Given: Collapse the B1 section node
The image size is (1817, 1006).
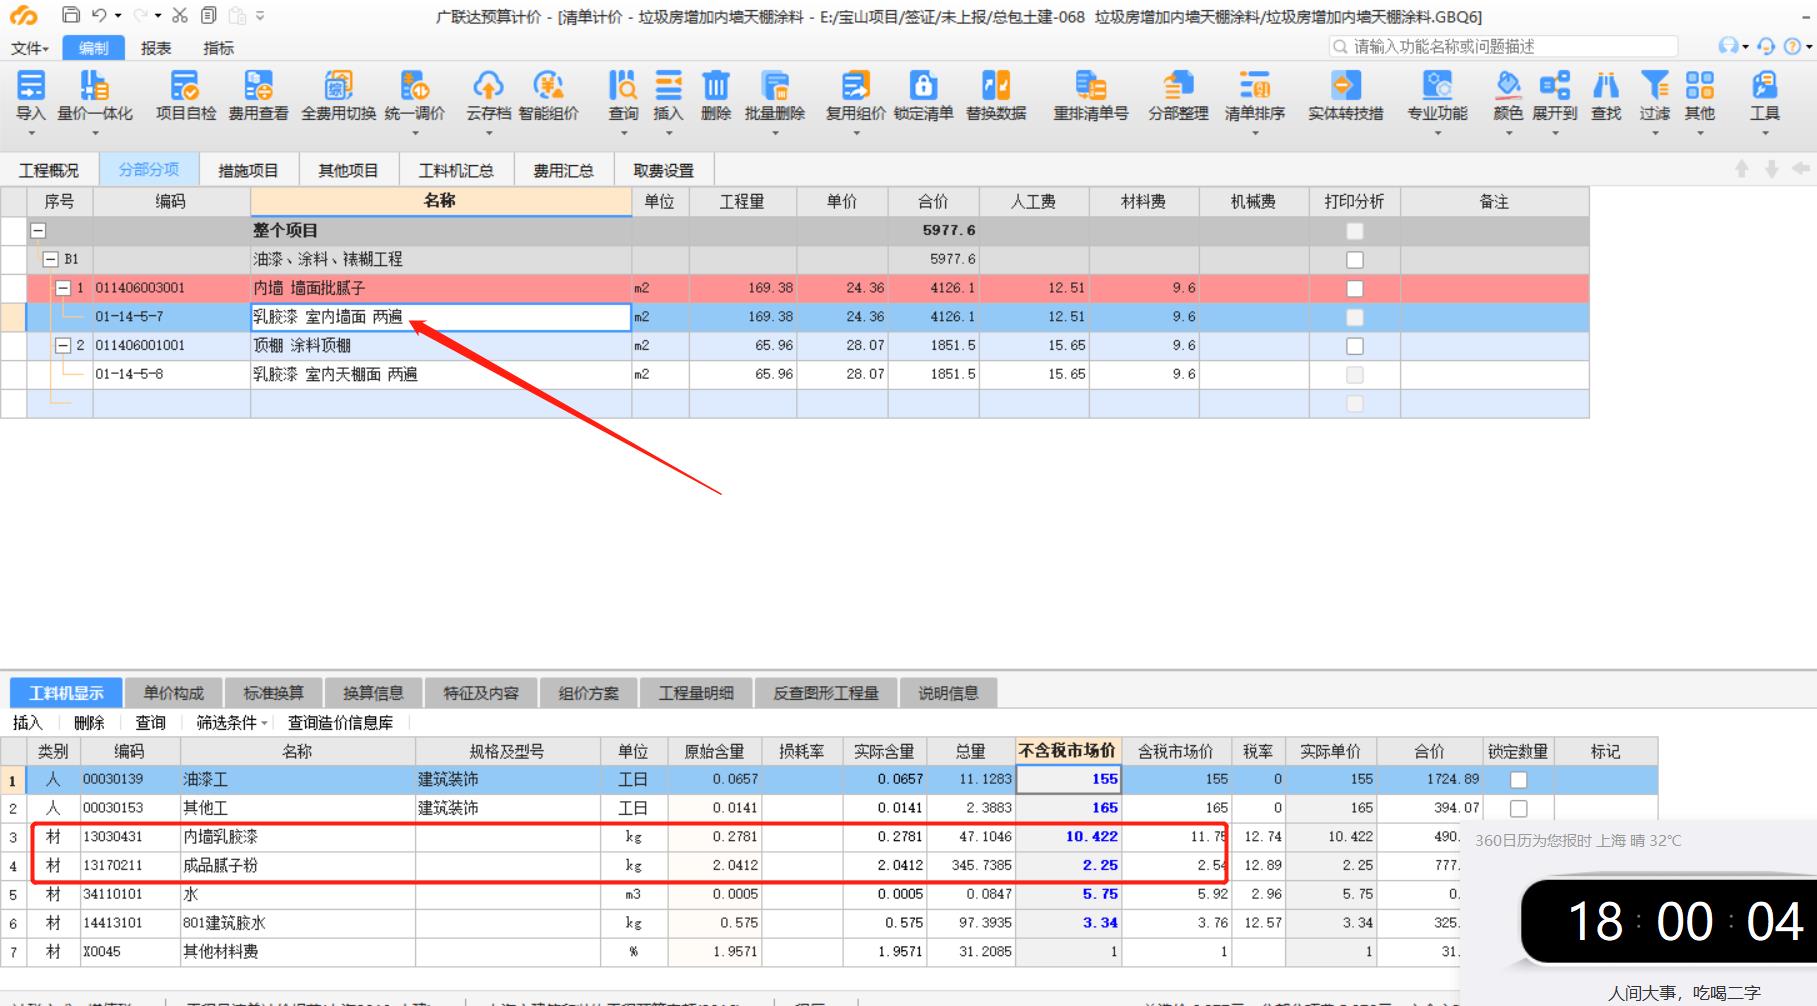Looking at the screenshot, I should pyautogui.click(x=50, y=259).
